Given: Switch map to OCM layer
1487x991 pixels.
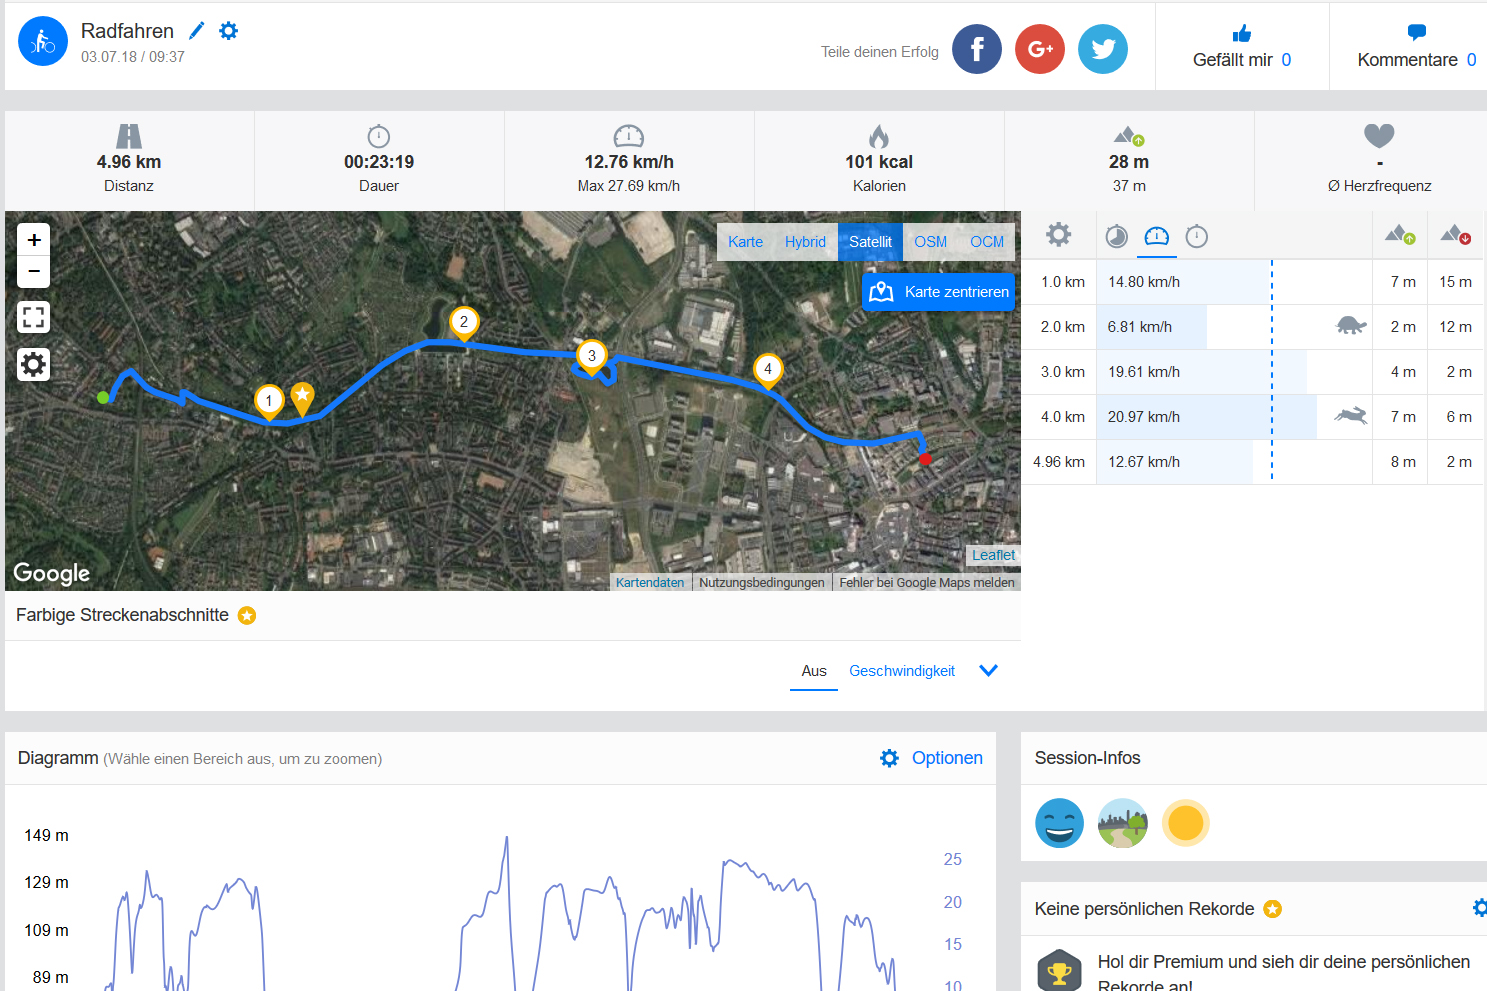Looking at the screenshot, I should click(987, 242).
